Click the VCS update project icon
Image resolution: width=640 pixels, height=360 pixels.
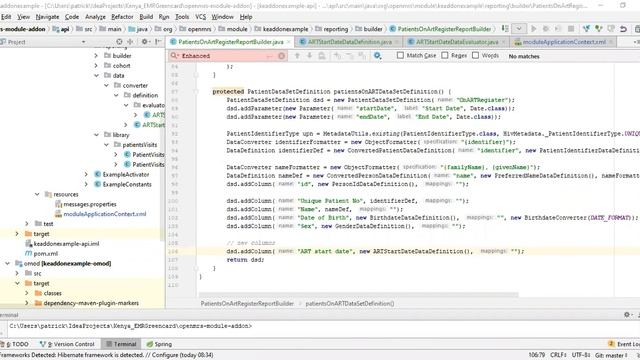586,29
